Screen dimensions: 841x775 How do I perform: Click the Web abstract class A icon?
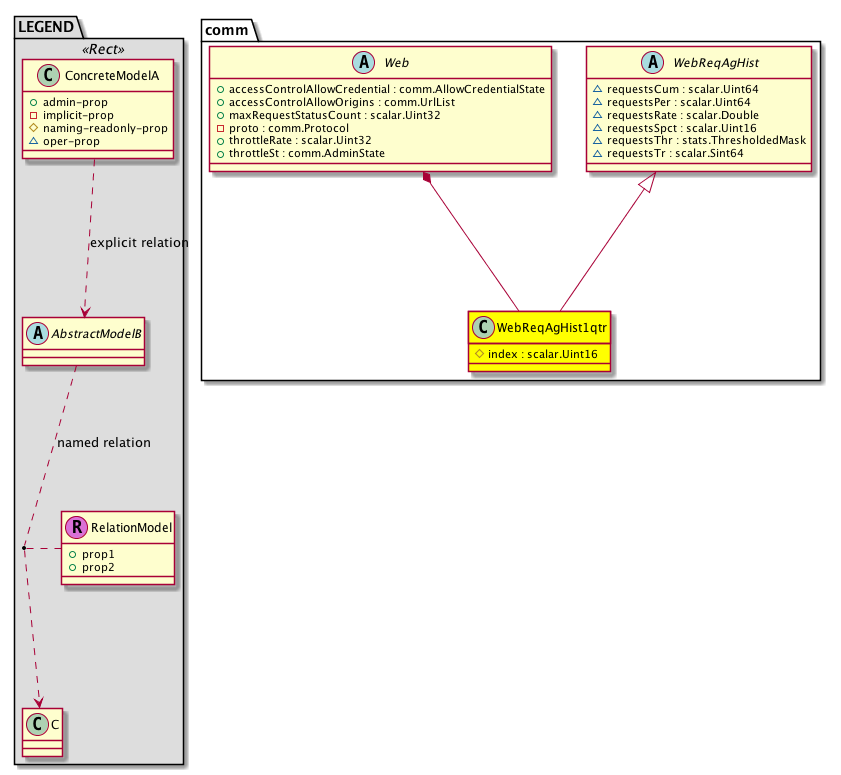click(366, 64)
